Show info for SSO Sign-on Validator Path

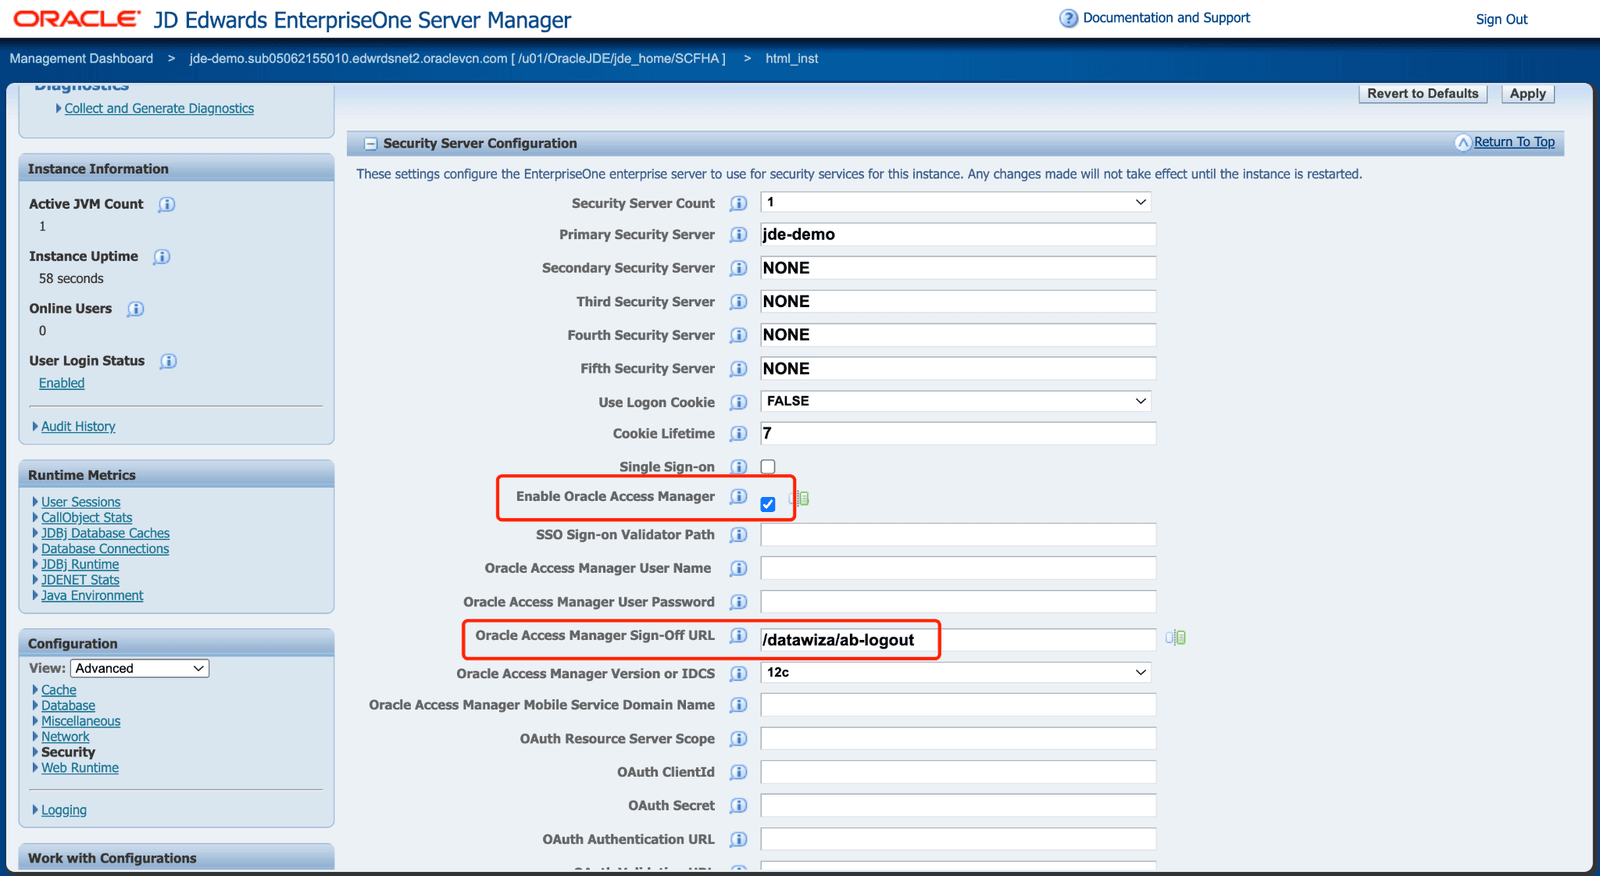(738, 535)
